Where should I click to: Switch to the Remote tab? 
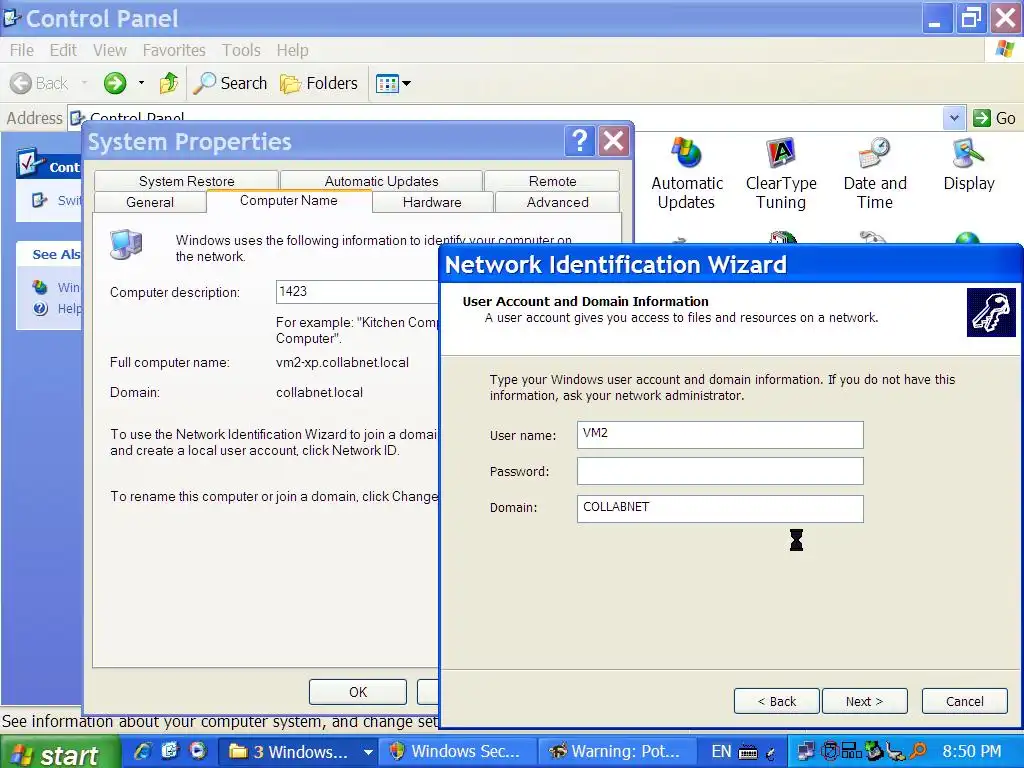pyautogui.click(x=552, y=181)
